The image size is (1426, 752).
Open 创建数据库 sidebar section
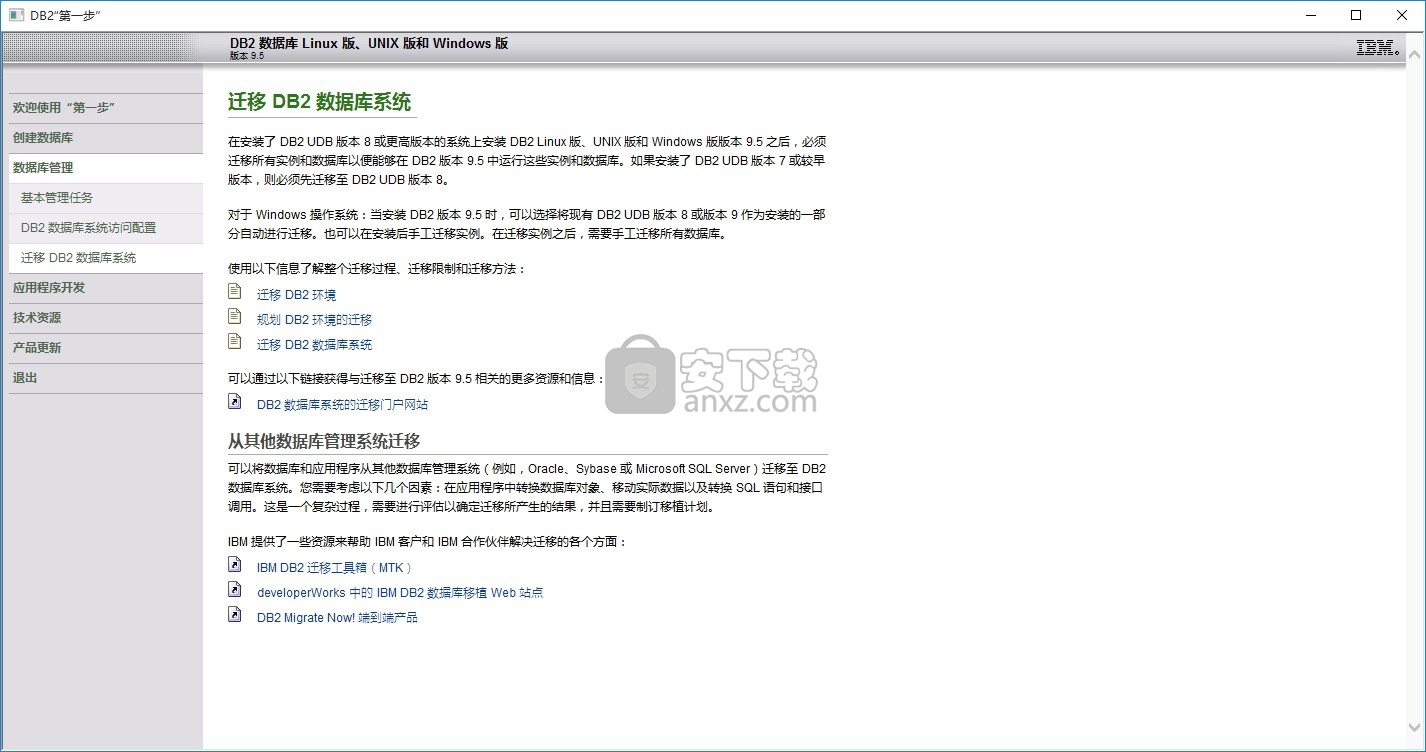[x=106, y=138]
